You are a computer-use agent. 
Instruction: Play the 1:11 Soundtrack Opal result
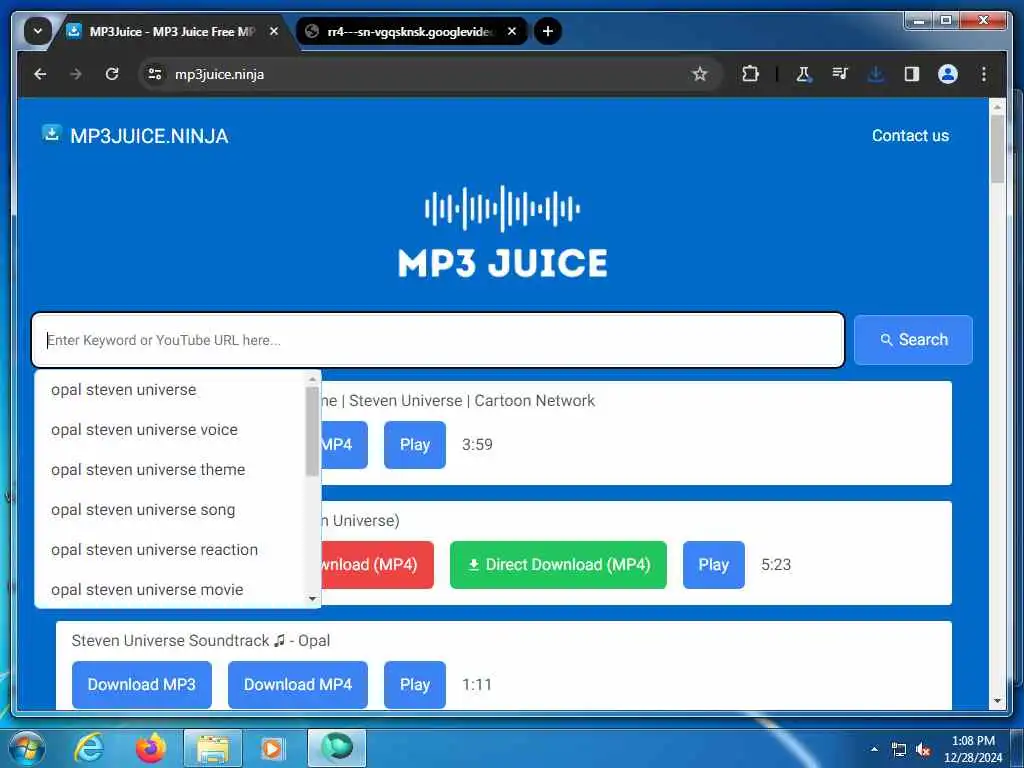415,684
